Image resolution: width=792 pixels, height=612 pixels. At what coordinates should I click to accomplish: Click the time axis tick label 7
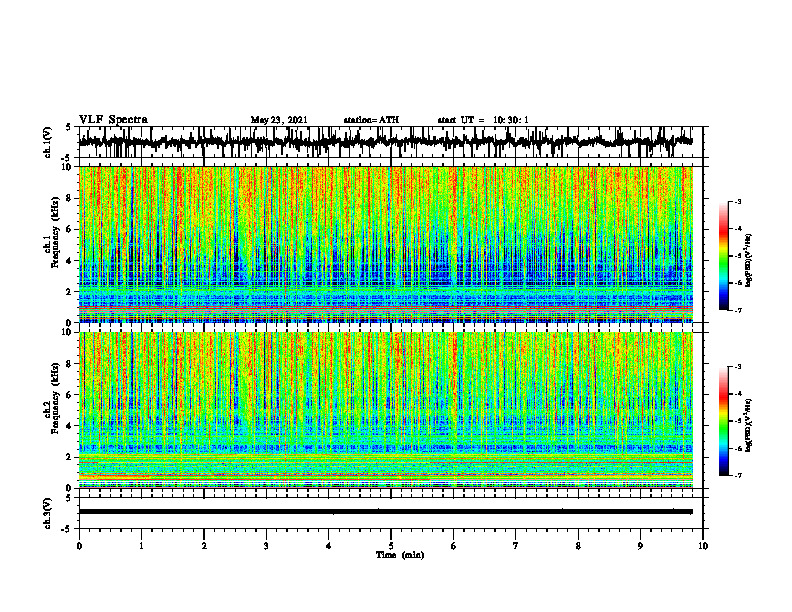516,546
